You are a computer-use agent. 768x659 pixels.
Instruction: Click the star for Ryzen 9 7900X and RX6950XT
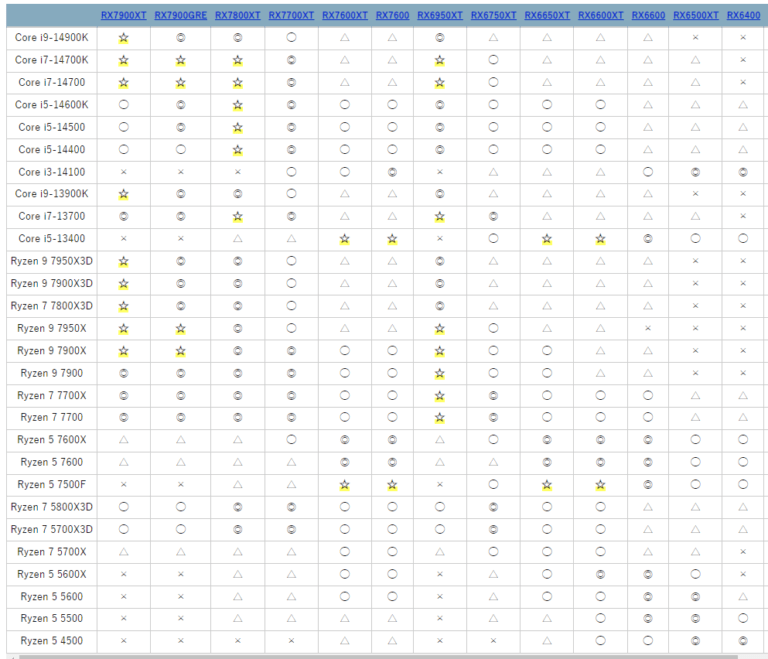(x=440, y=351)
